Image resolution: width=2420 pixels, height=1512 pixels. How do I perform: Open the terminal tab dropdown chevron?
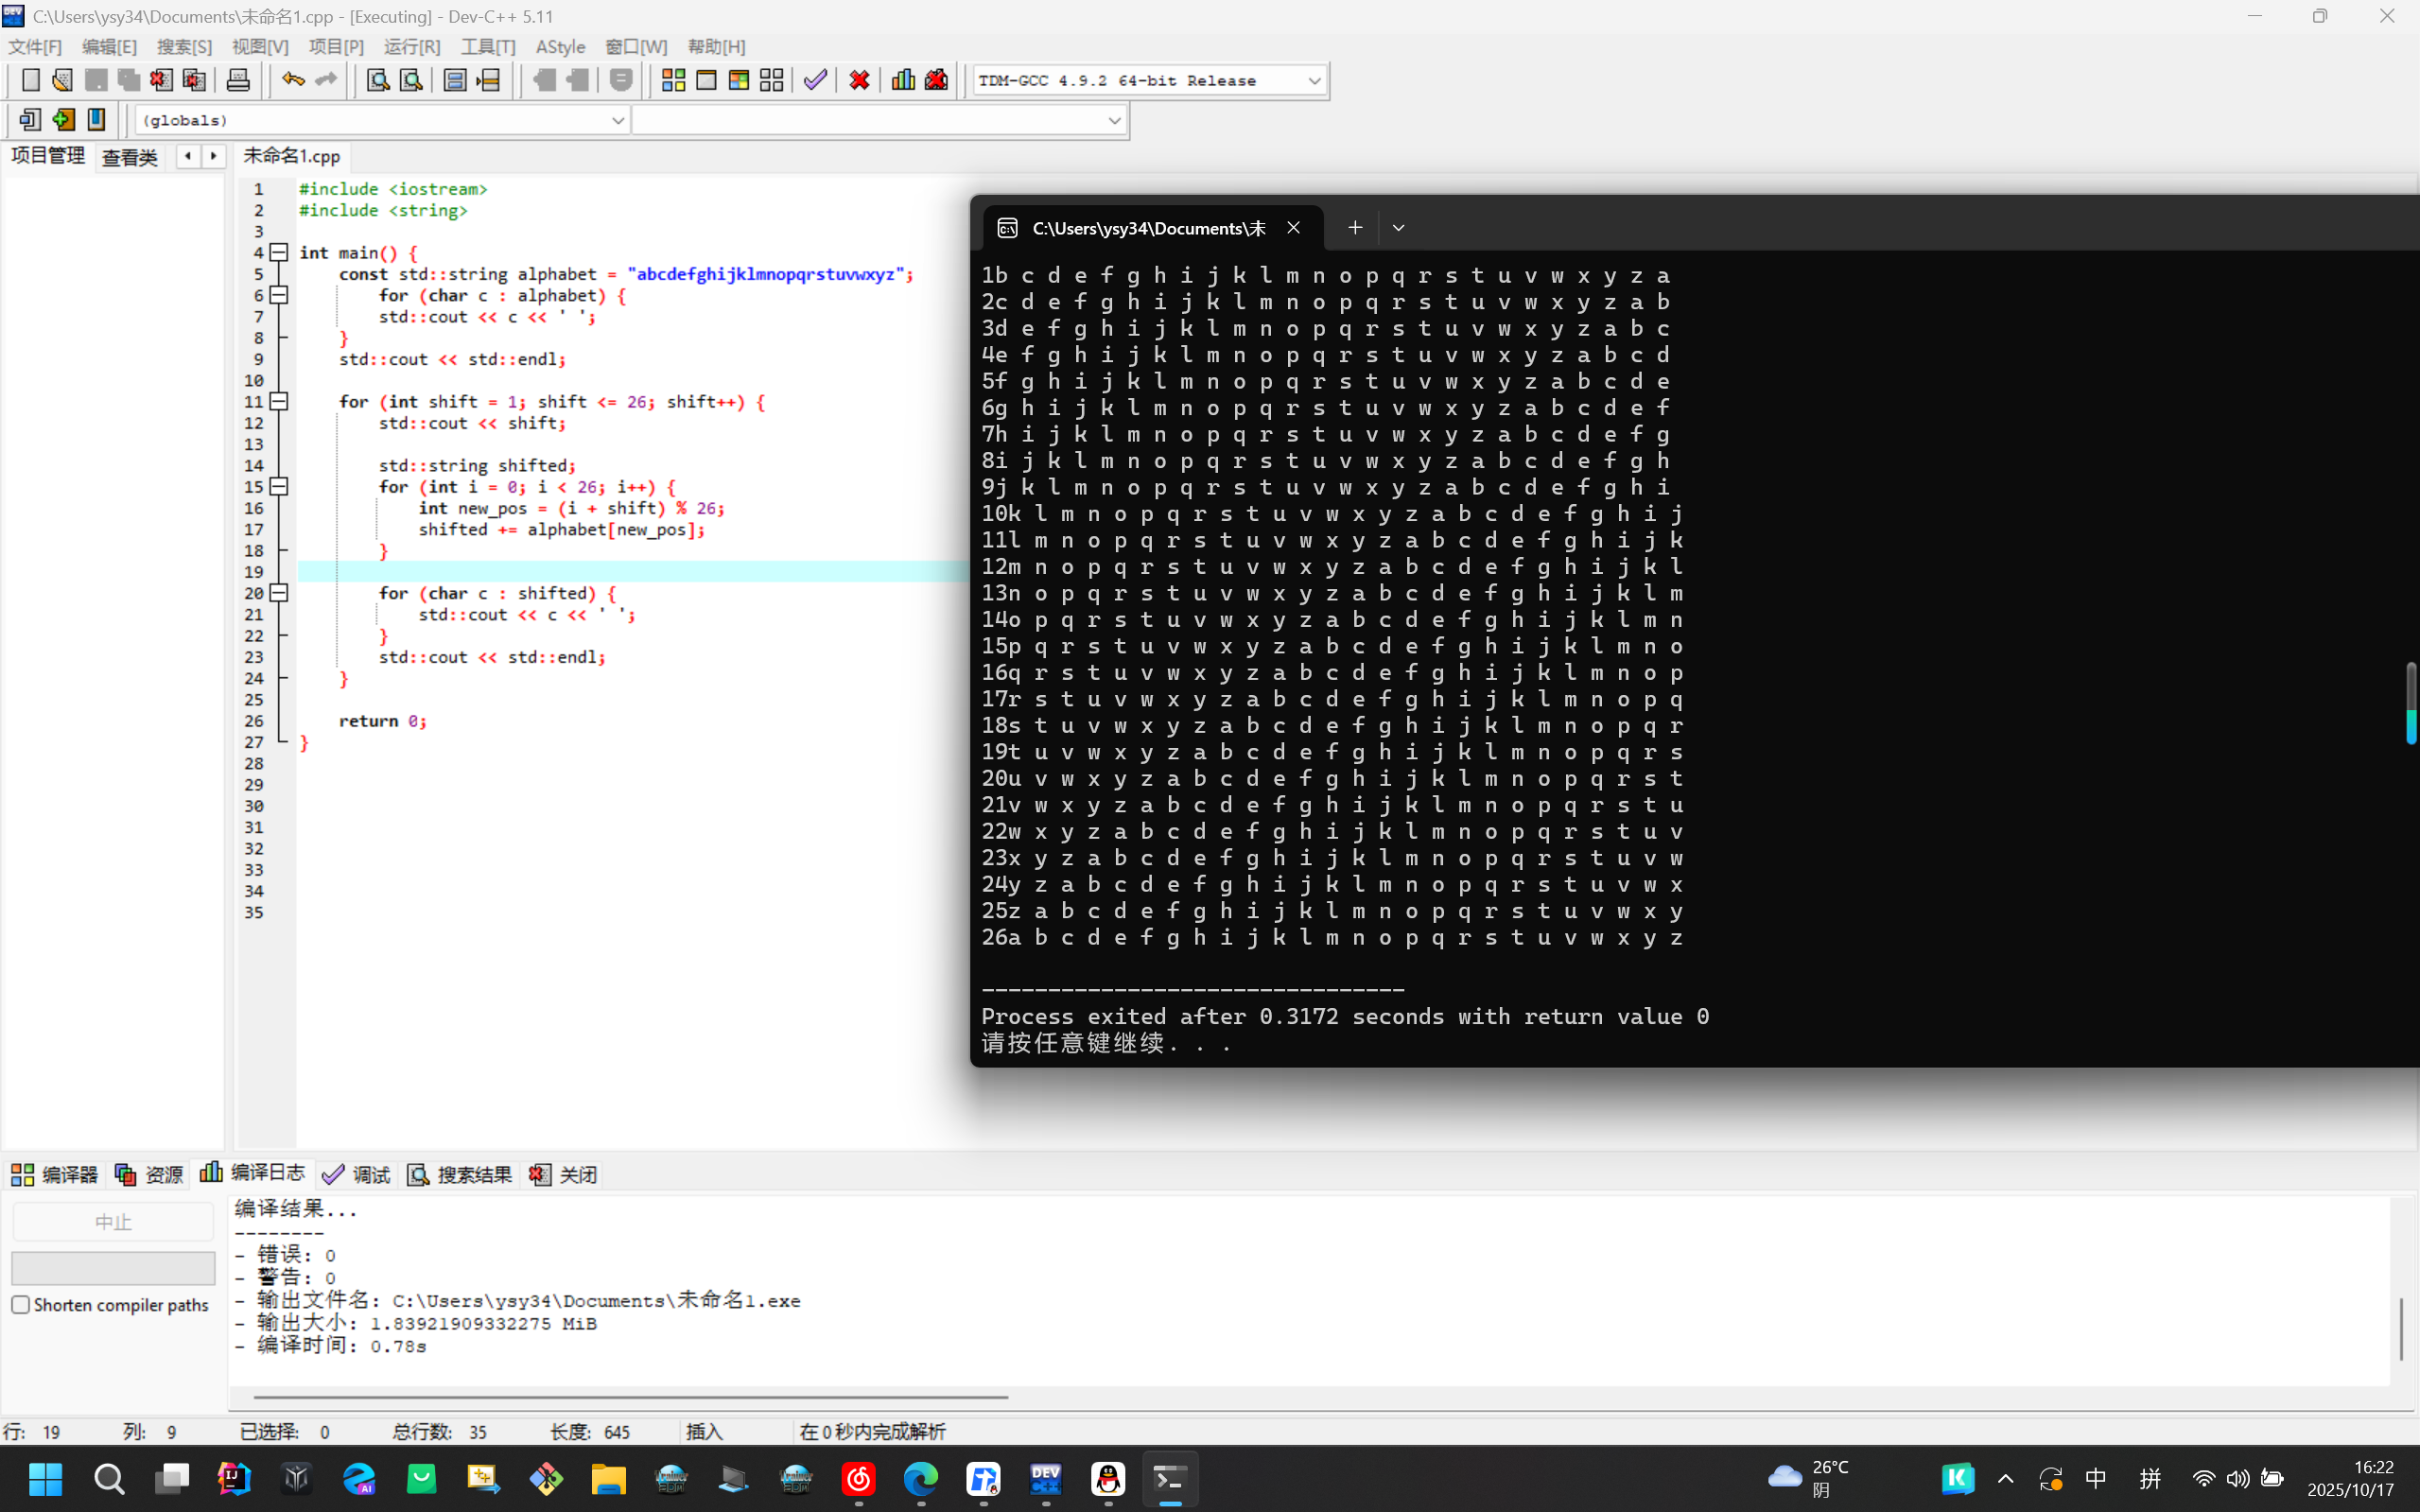pos(1398,228)
